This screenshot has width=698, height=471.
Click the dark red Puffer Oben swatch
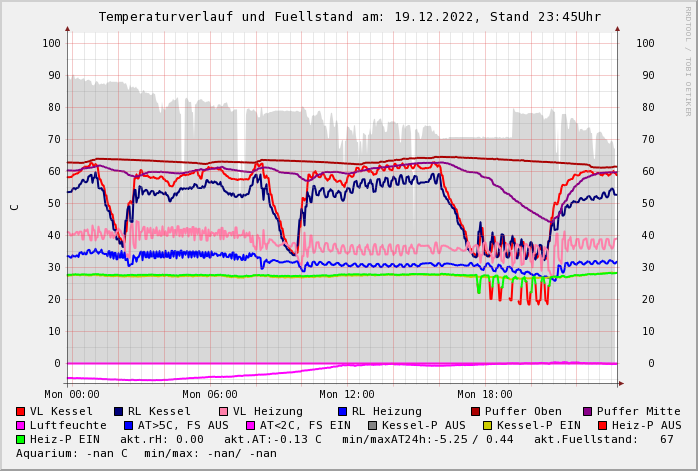[x=476, y=412]
